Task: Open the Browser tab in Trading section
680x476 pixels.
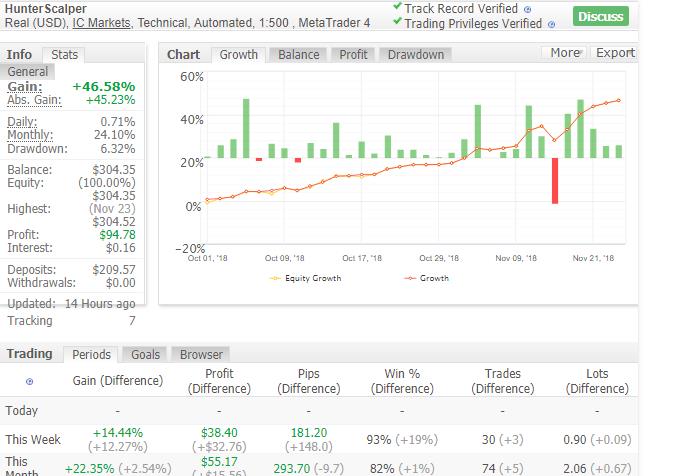Action: point(201,354)
